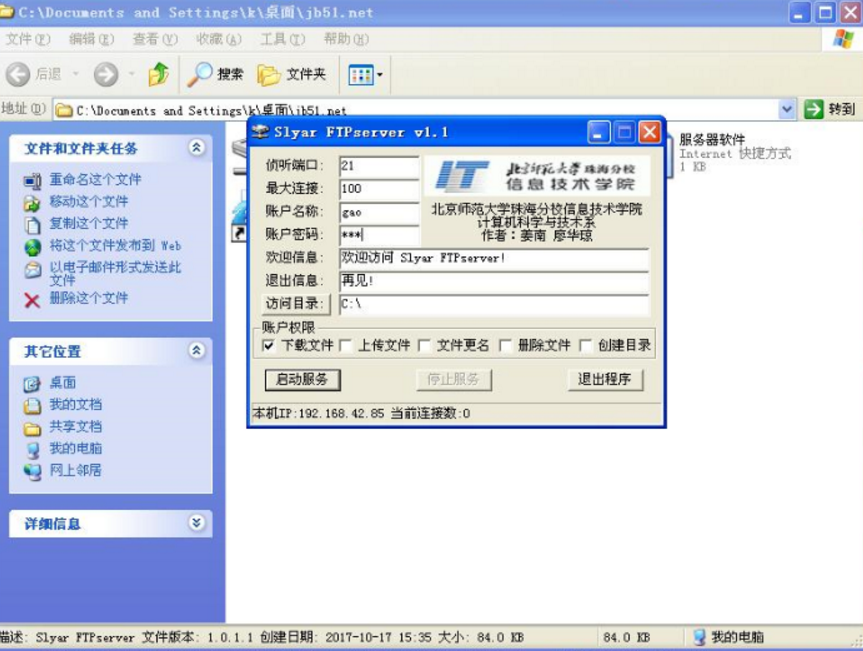Image resolution: width=863 pixels, height=651 pixels.
Task: Click 删除这个文件 link
Action: (89, 298)
